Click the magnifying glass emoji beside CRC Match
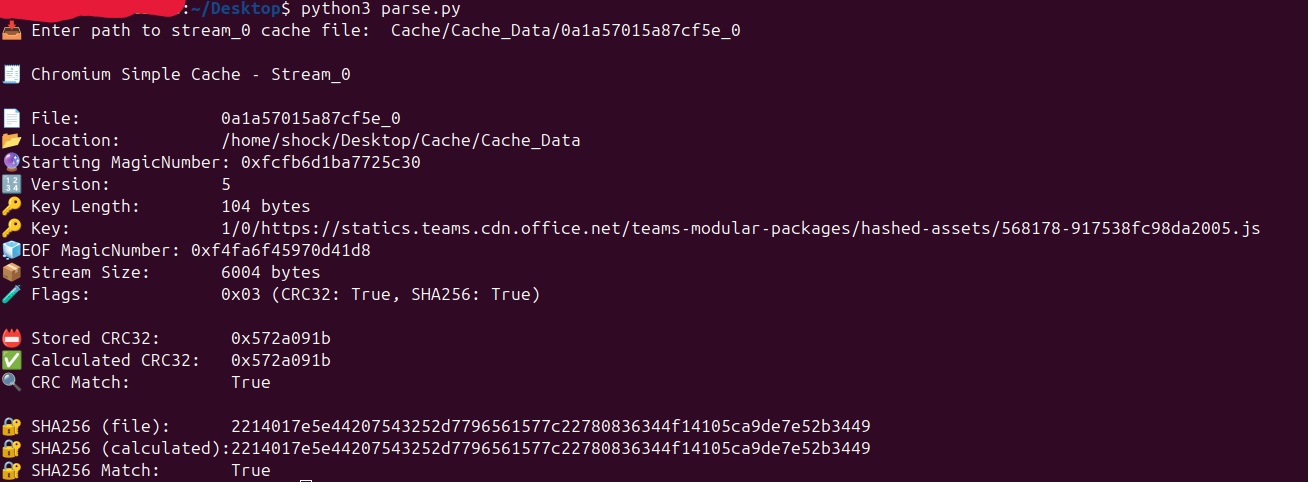 click(11, 382)
